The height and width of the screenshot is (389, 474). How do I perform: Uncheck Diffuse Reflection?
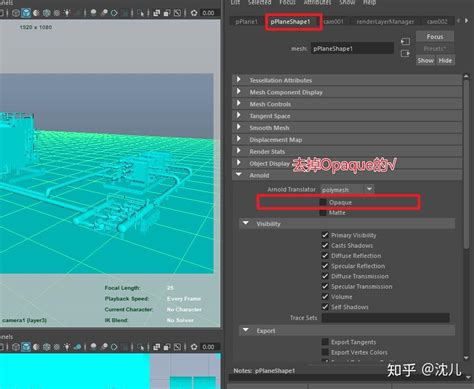coord(325,256)
